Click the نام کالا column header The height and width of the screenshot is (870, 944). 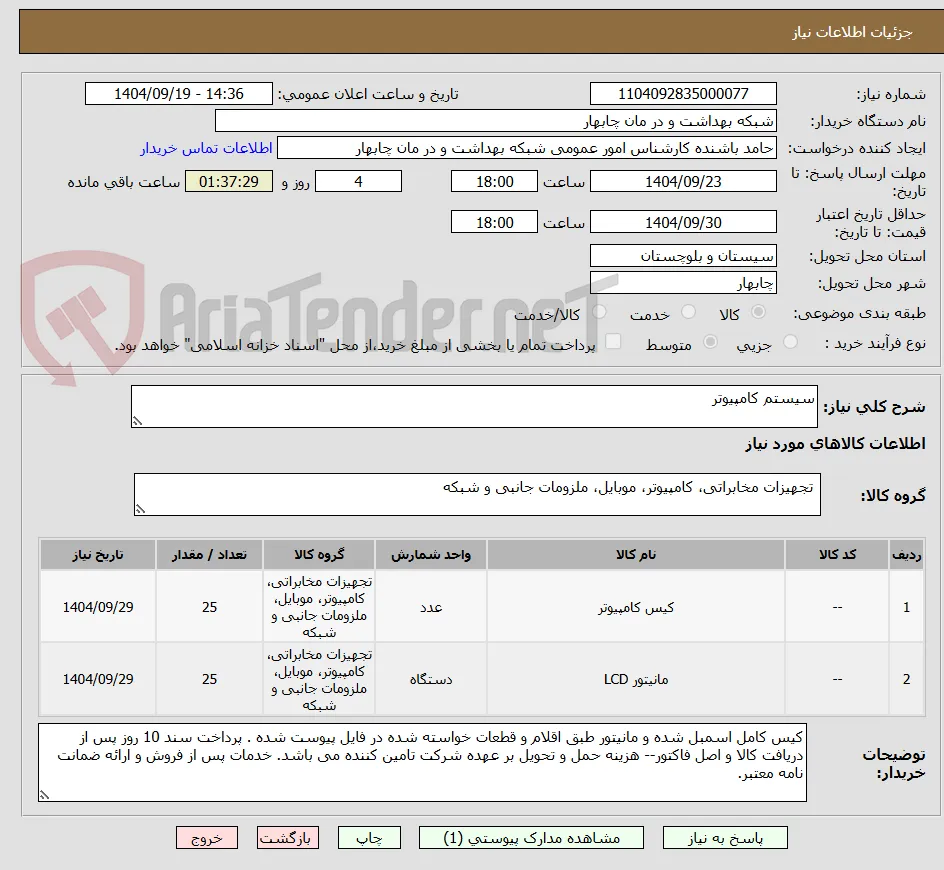point(636,555)
